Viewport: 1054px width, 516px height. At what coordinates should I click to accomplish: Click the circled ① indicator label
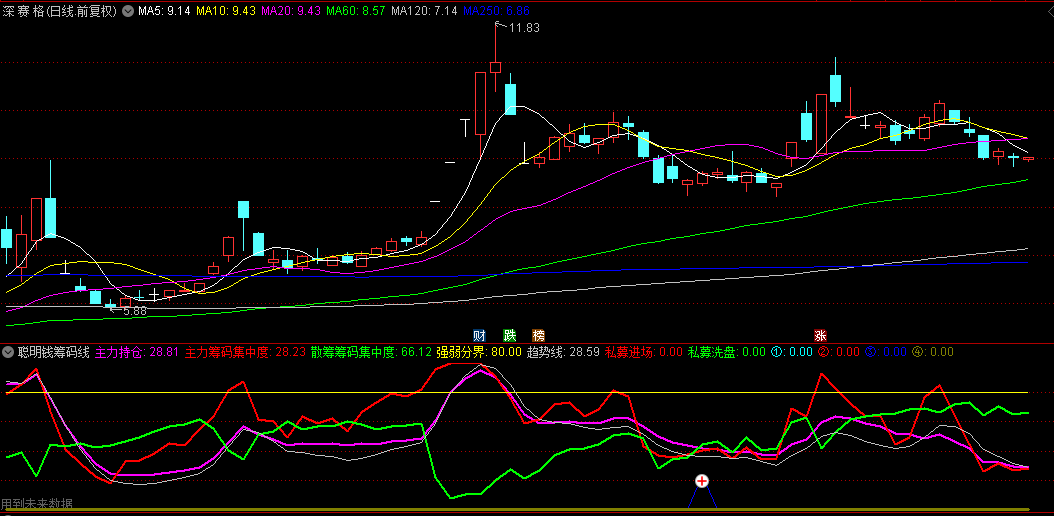[x=776, y=352]
